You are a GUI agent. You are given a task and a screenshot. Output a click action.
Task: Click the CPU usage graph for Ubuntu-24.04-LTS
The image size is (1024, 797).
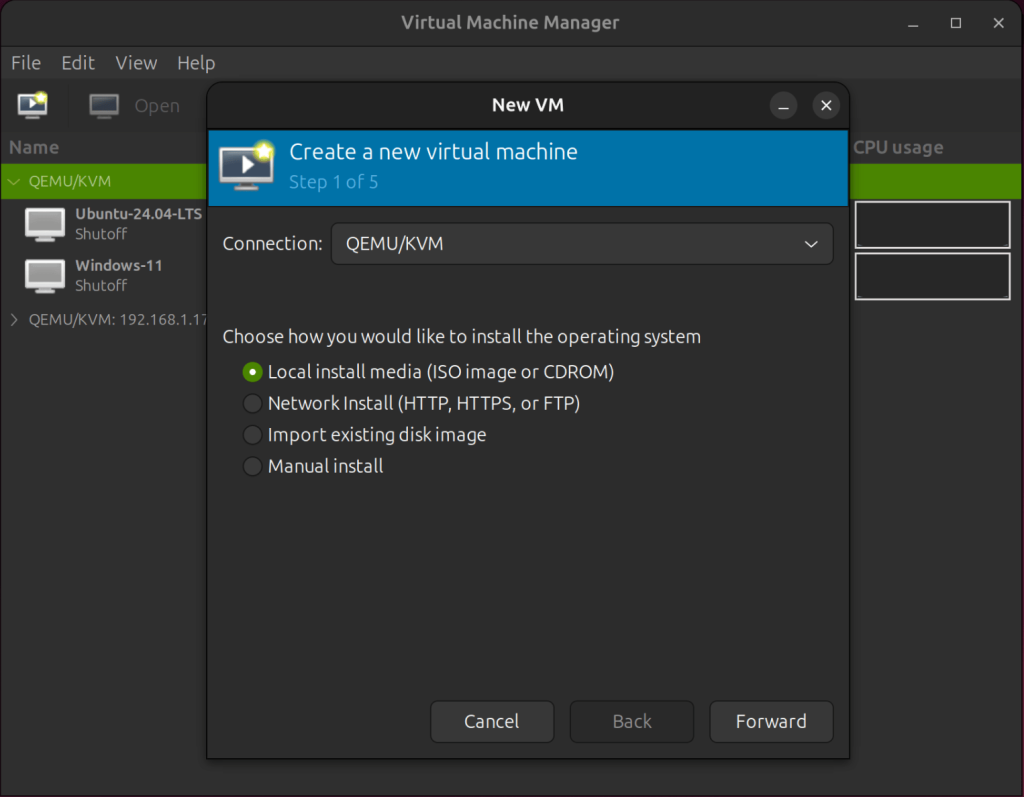coord(931,224)
